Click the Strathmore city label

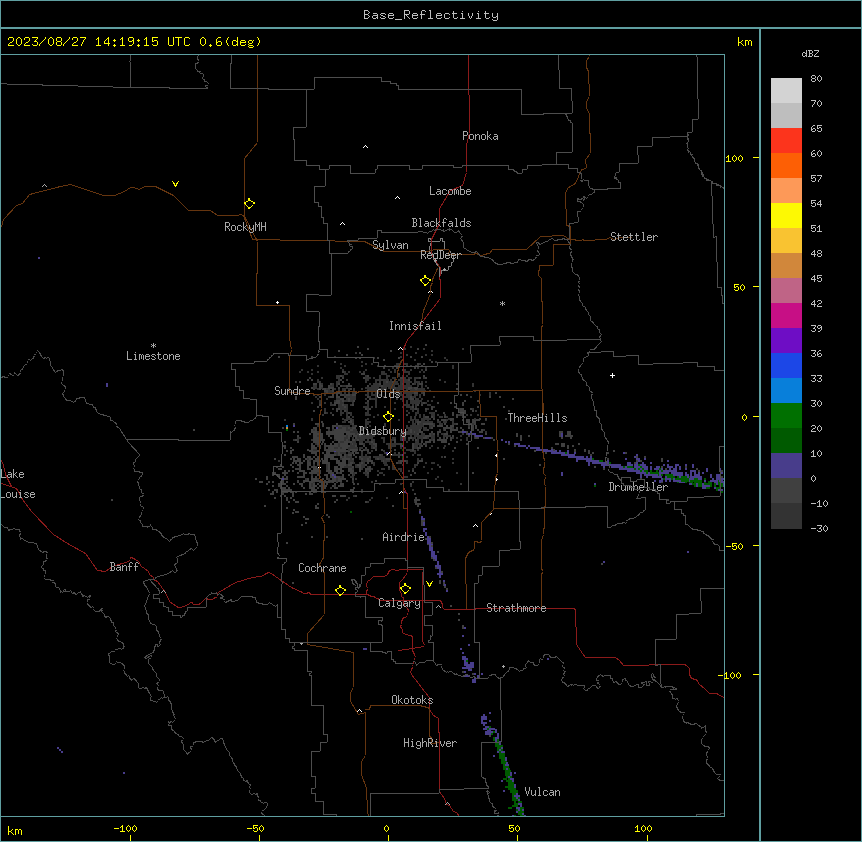coord(516,608)
